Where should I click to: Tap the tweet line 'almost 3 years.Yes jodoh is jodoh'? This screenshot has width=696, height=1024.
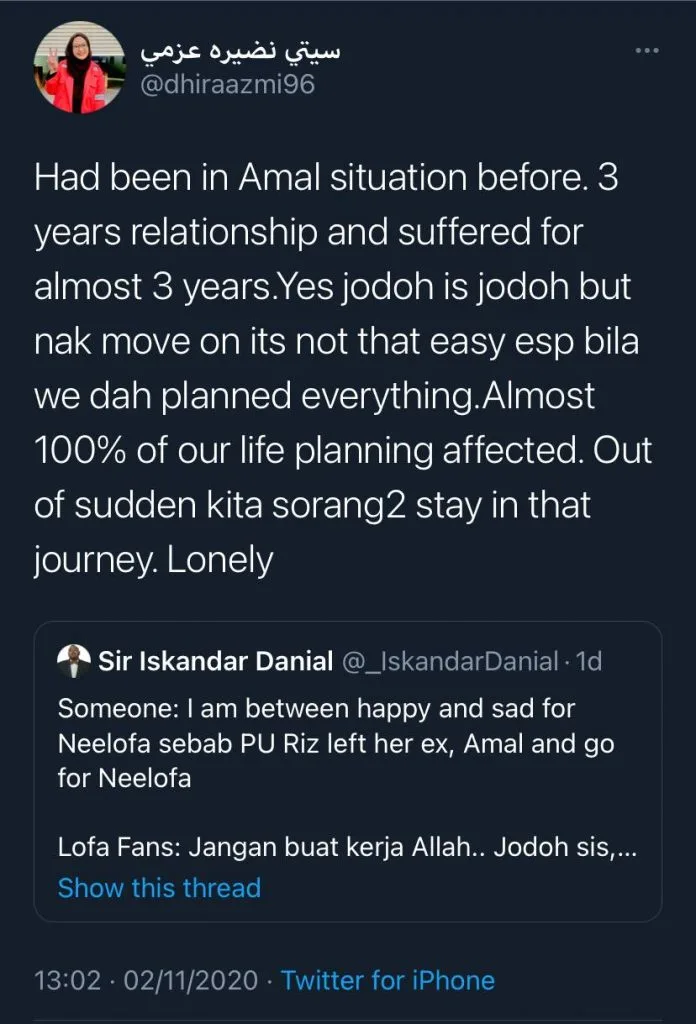point(333,288)
